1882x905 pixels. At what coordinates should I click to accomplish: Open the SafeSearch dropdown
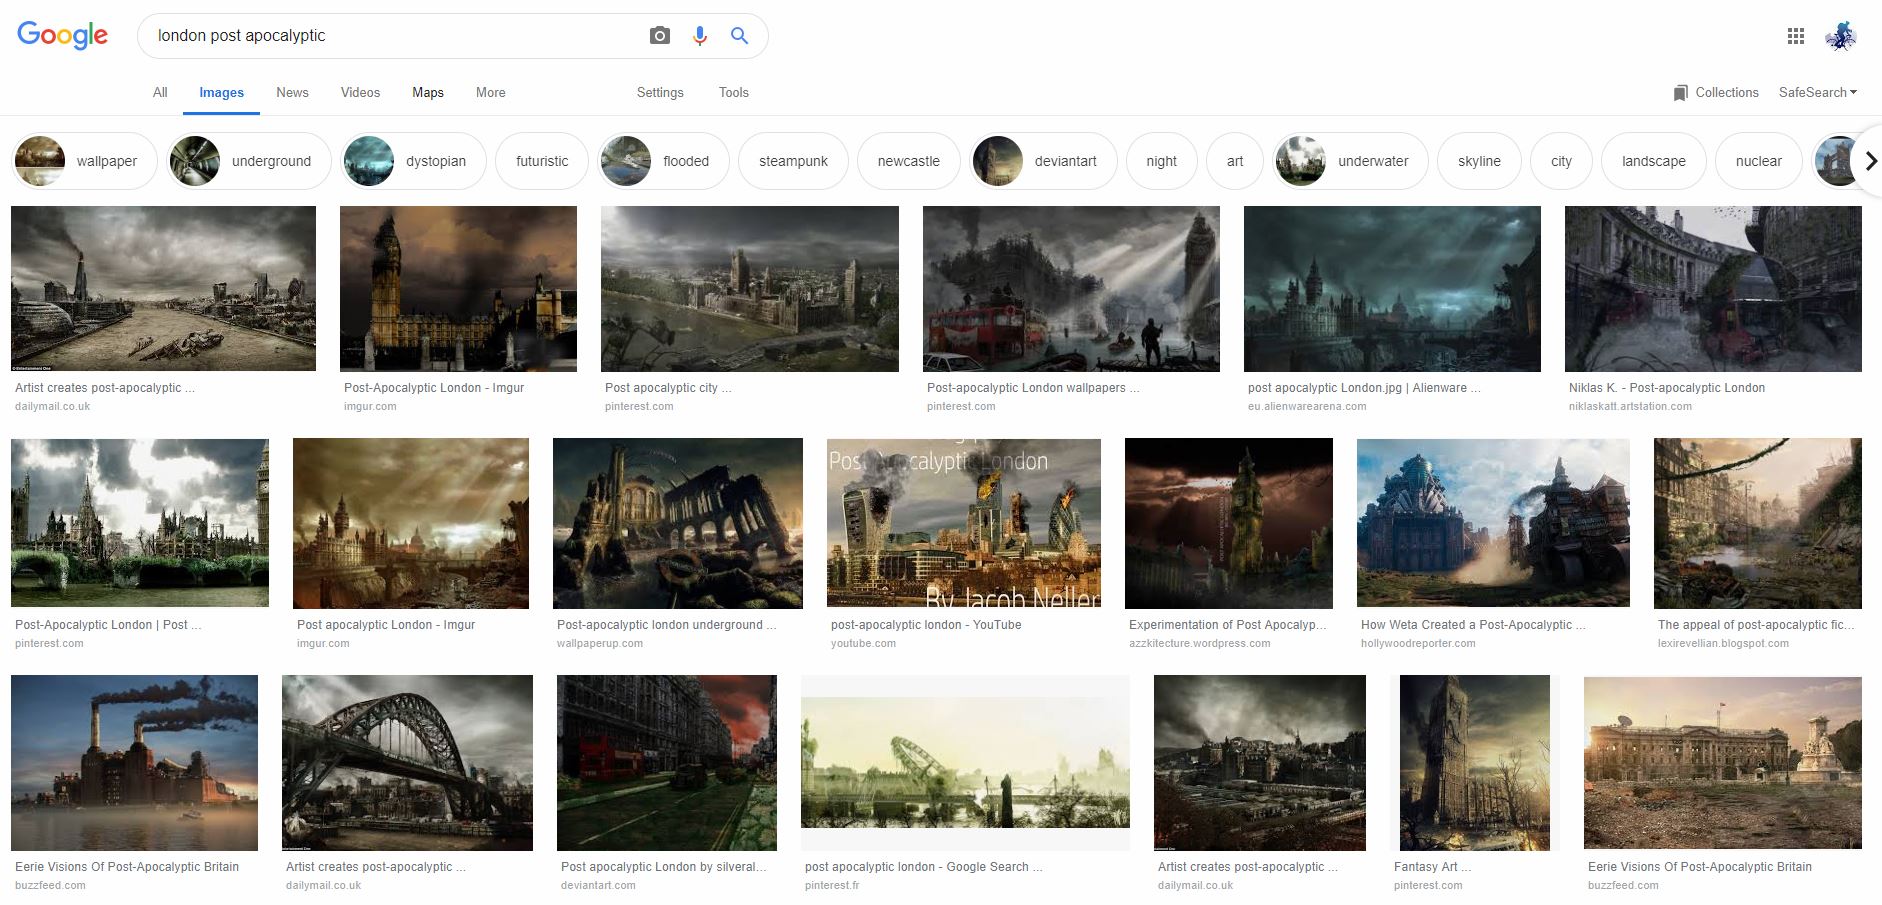coord(1817,92)
